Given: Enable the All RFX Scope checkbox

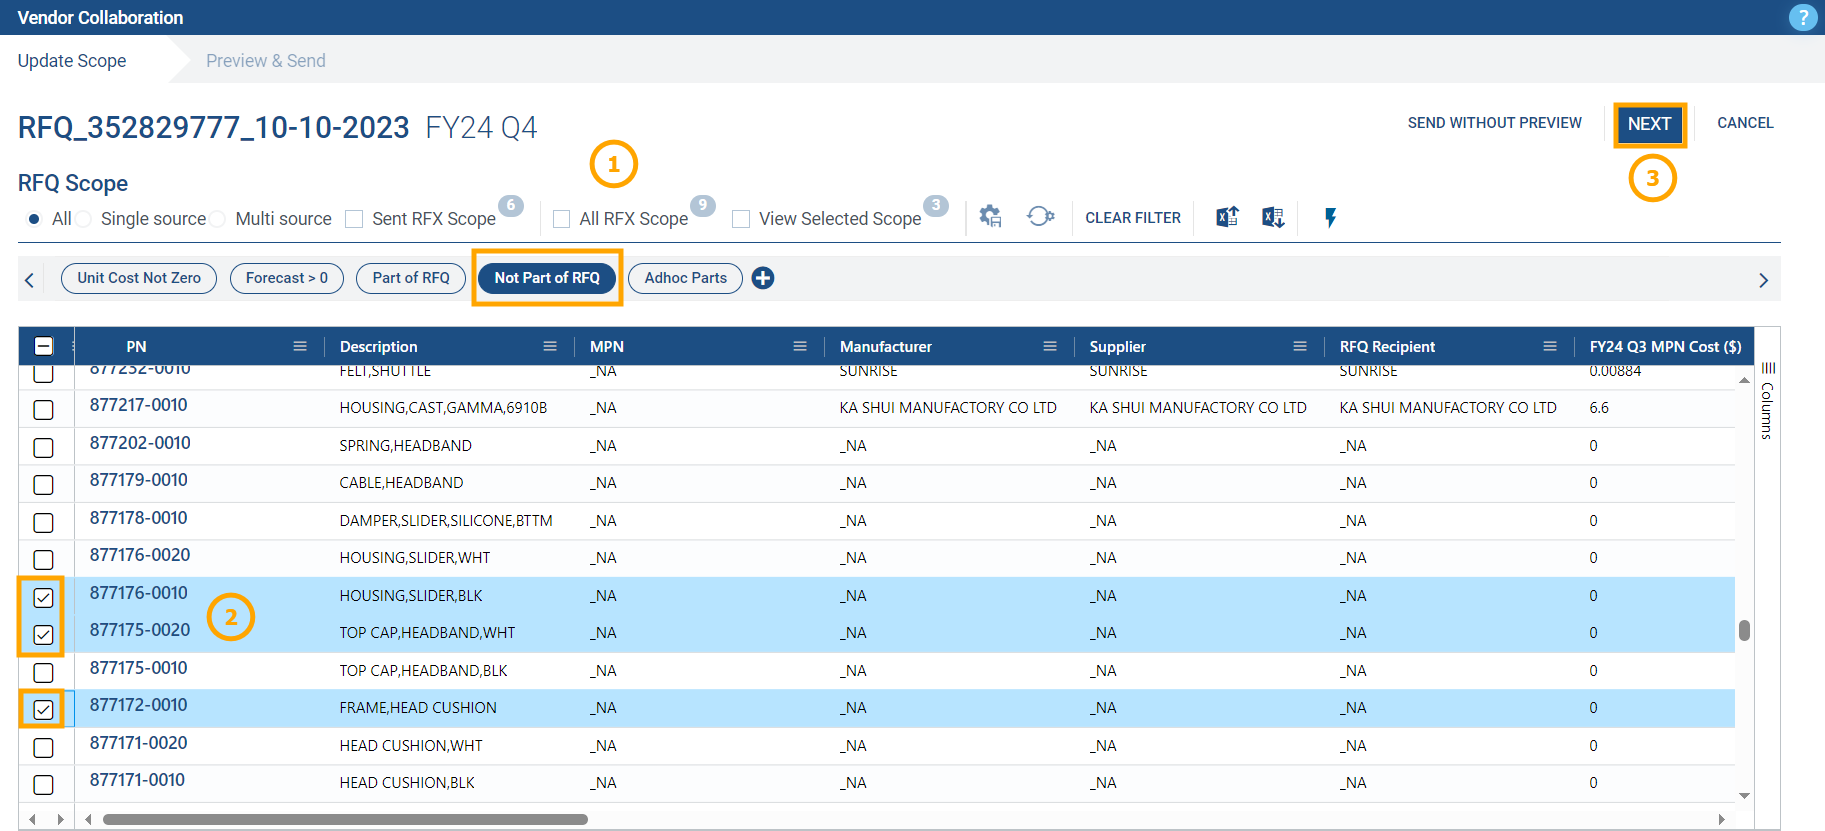Looking at the screenshot, I should click(562, 219).
